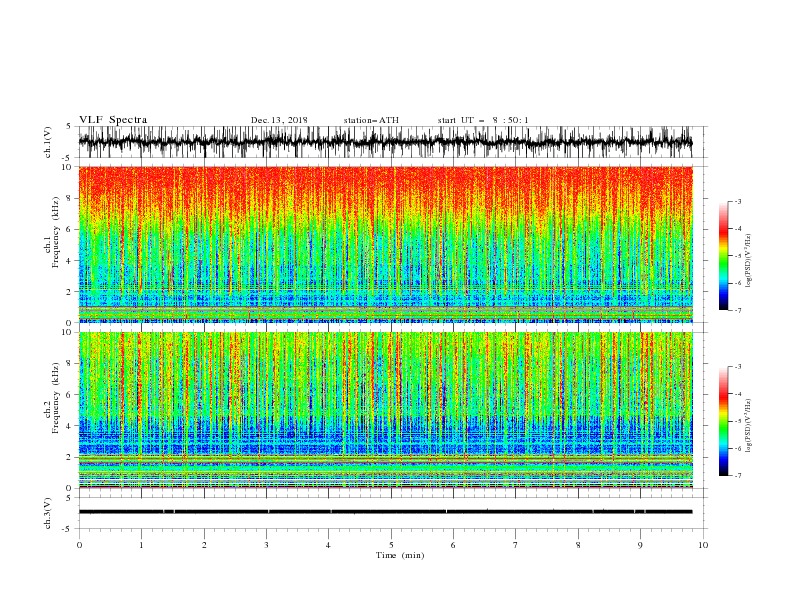
Task: Click the "-7" tick on ch.2 color bar
Action: (x=737, y=476)
